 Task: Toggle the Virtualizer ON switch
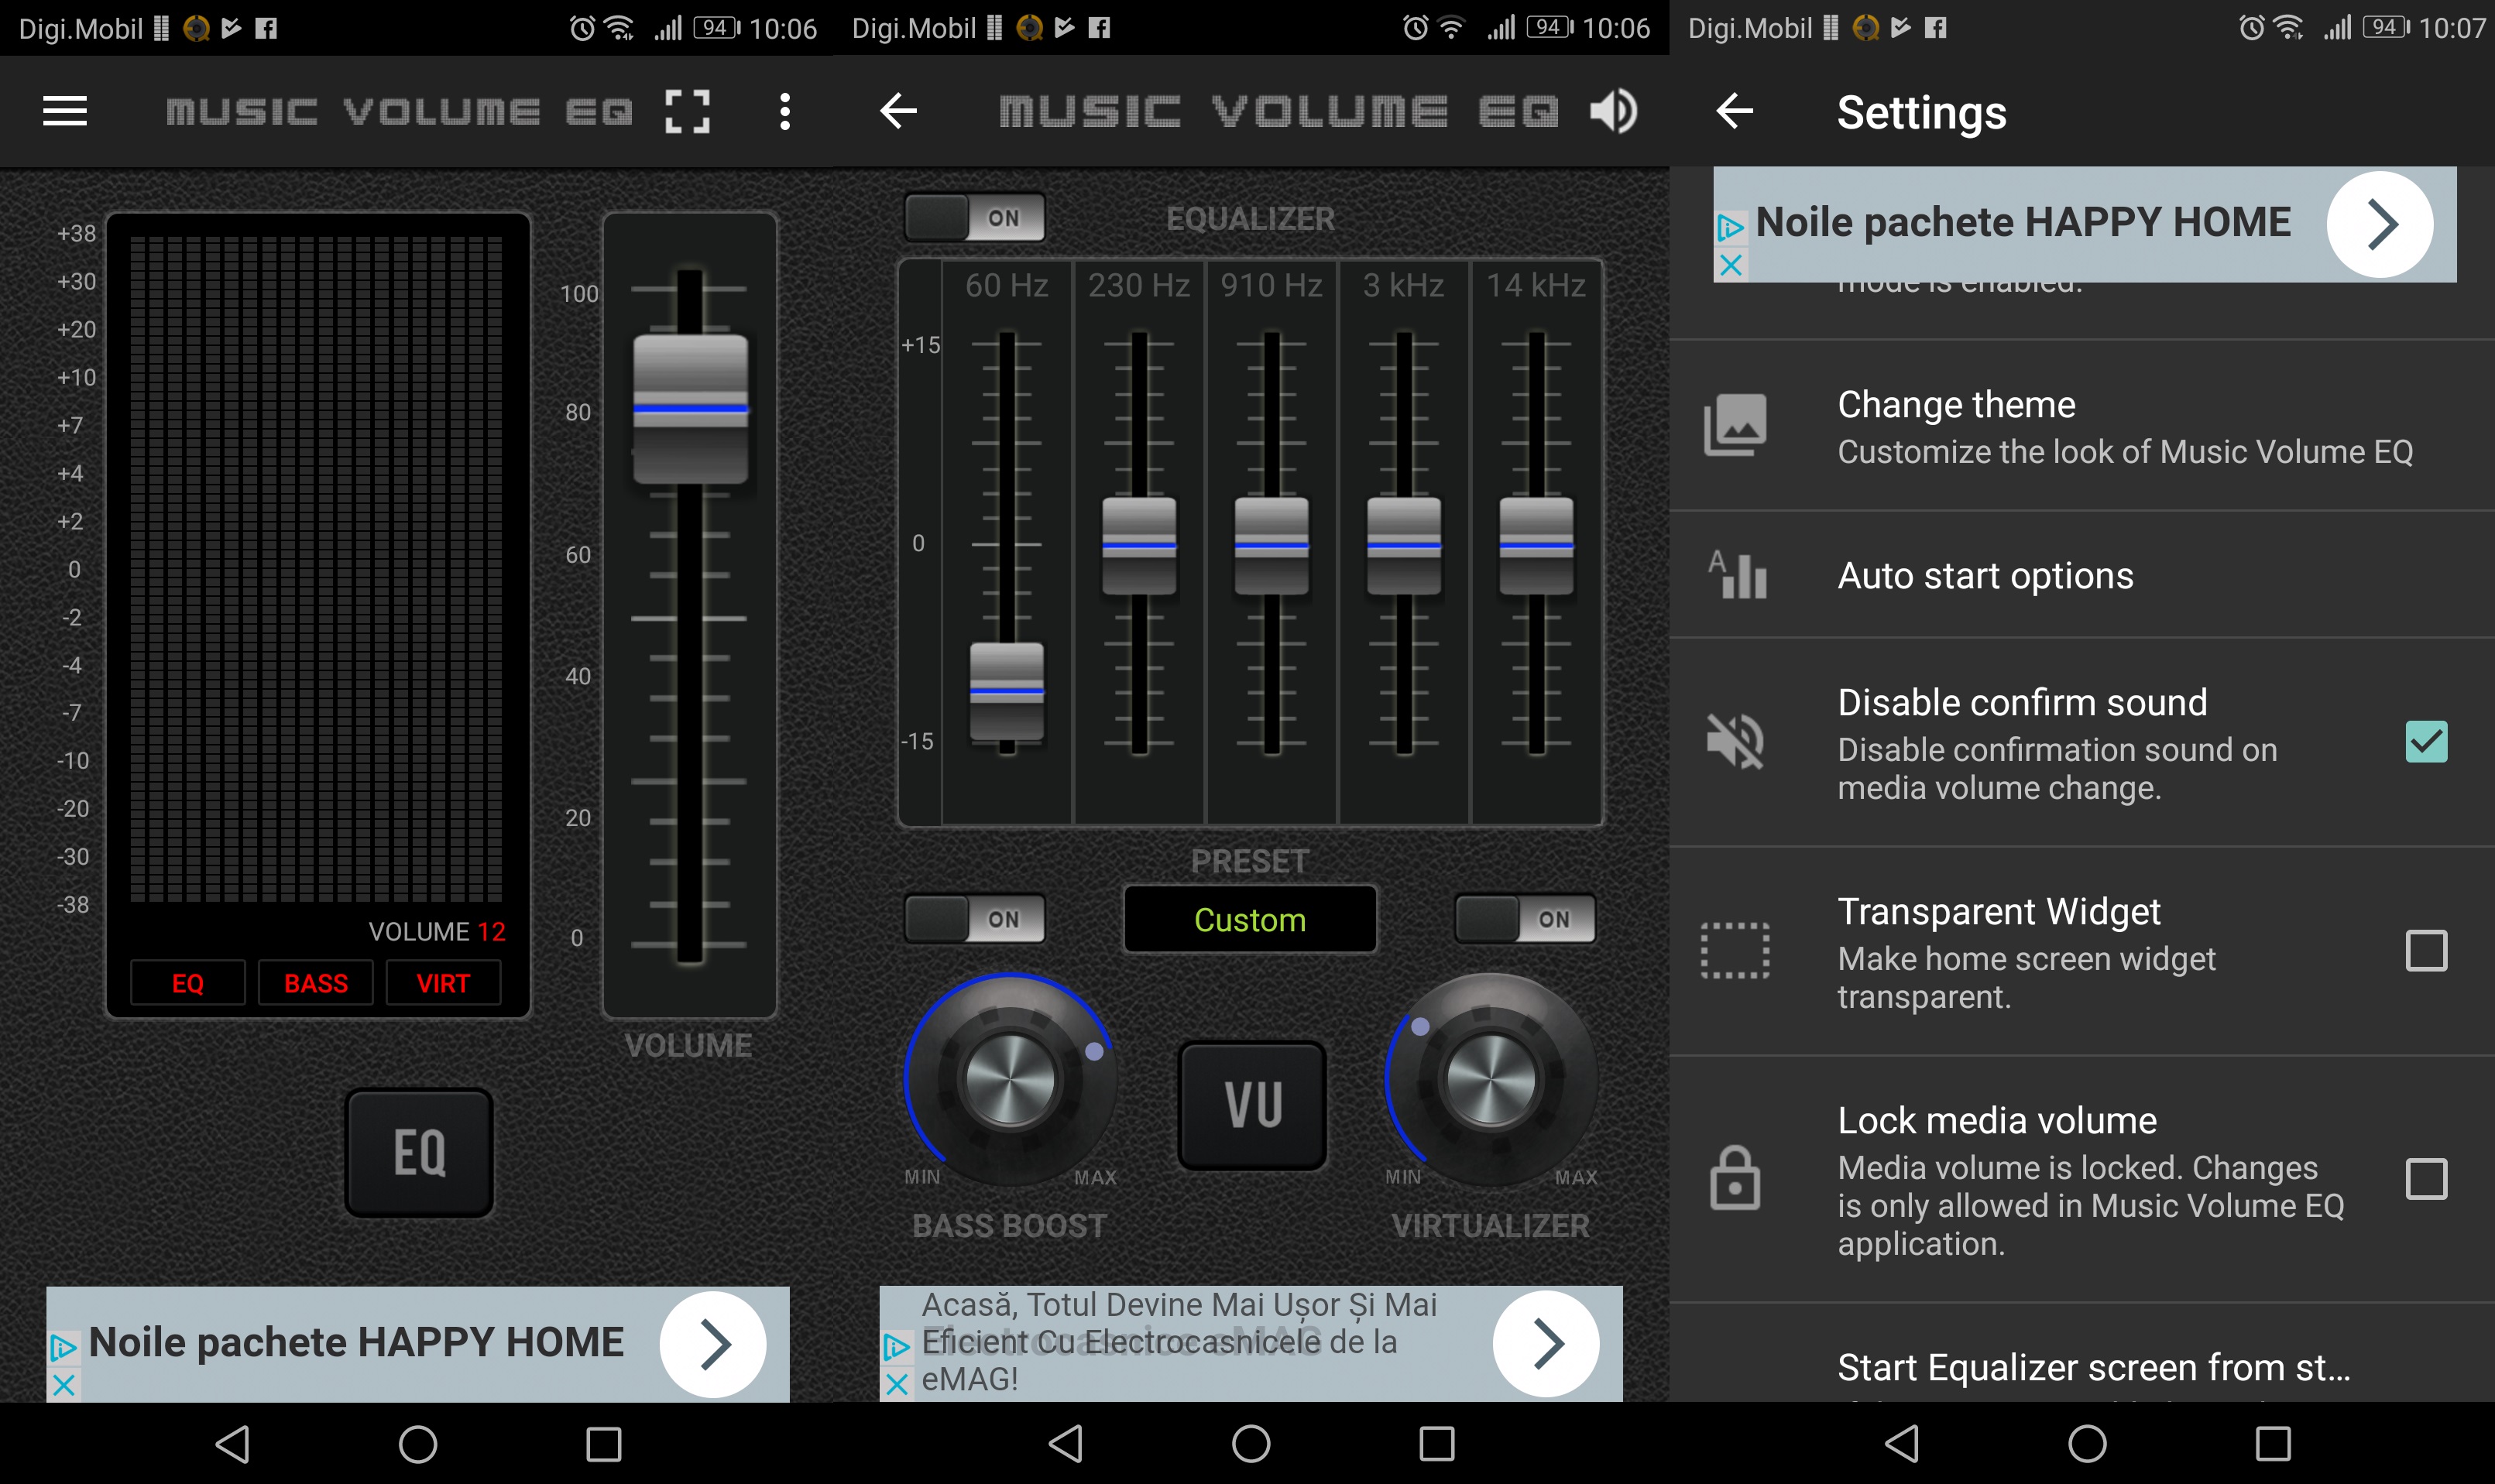[x=1525, y=919]
